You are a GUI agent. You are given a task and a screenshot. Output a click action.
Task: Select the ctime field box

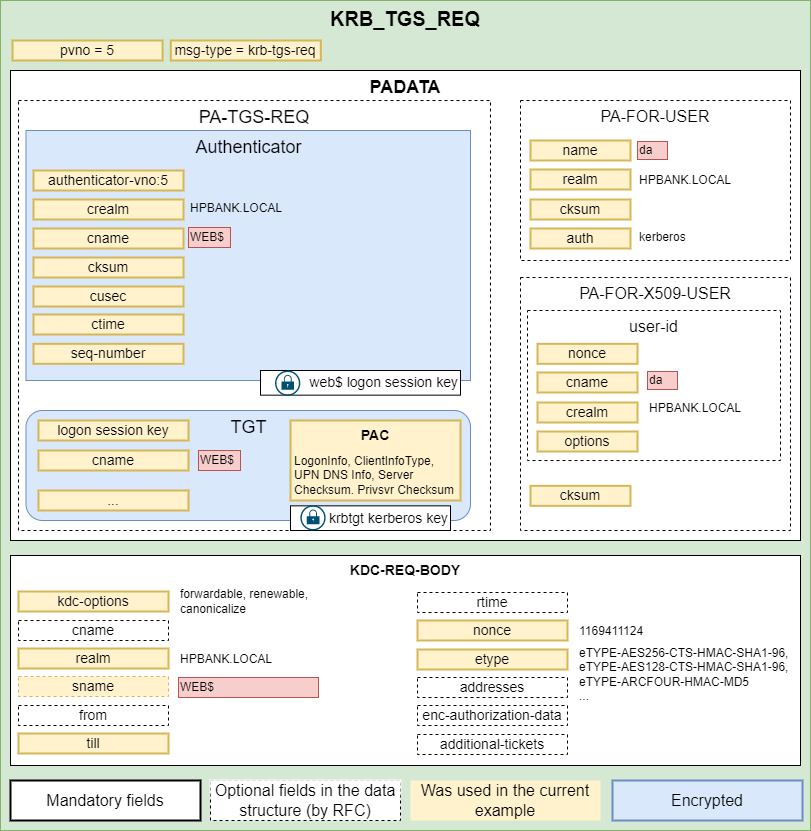[108, 324]
